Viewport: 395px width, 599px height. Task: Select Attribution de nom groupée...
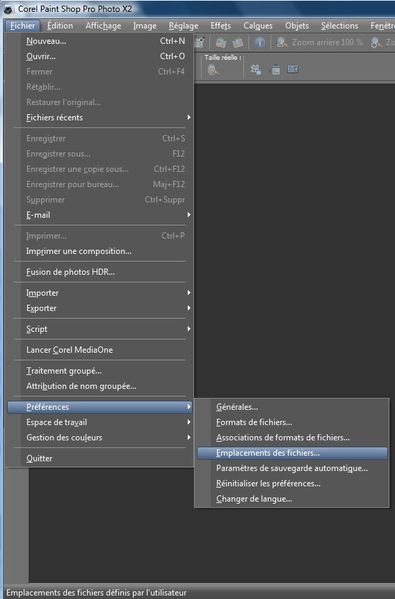[x=100, y=386]
